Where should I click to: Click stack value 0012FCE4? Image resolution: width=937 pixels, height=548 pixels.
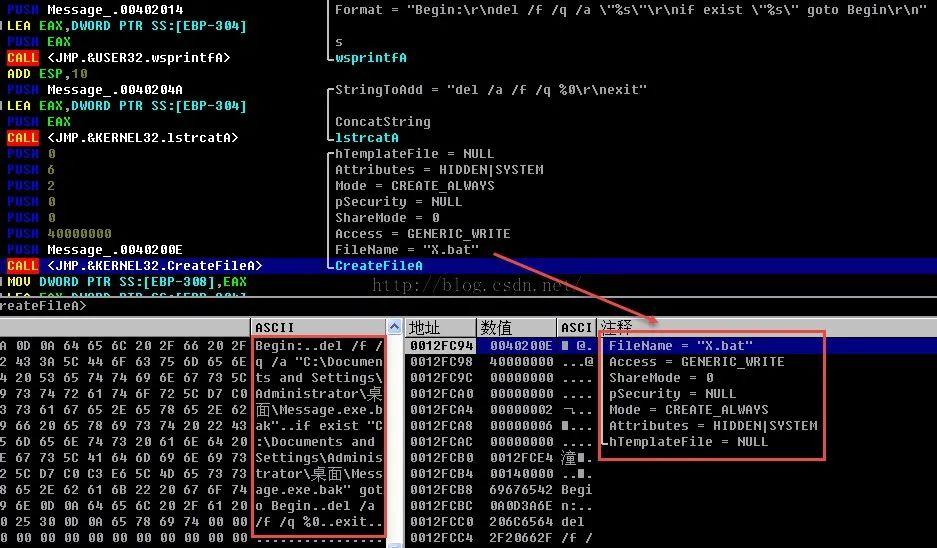pos(521,458)
